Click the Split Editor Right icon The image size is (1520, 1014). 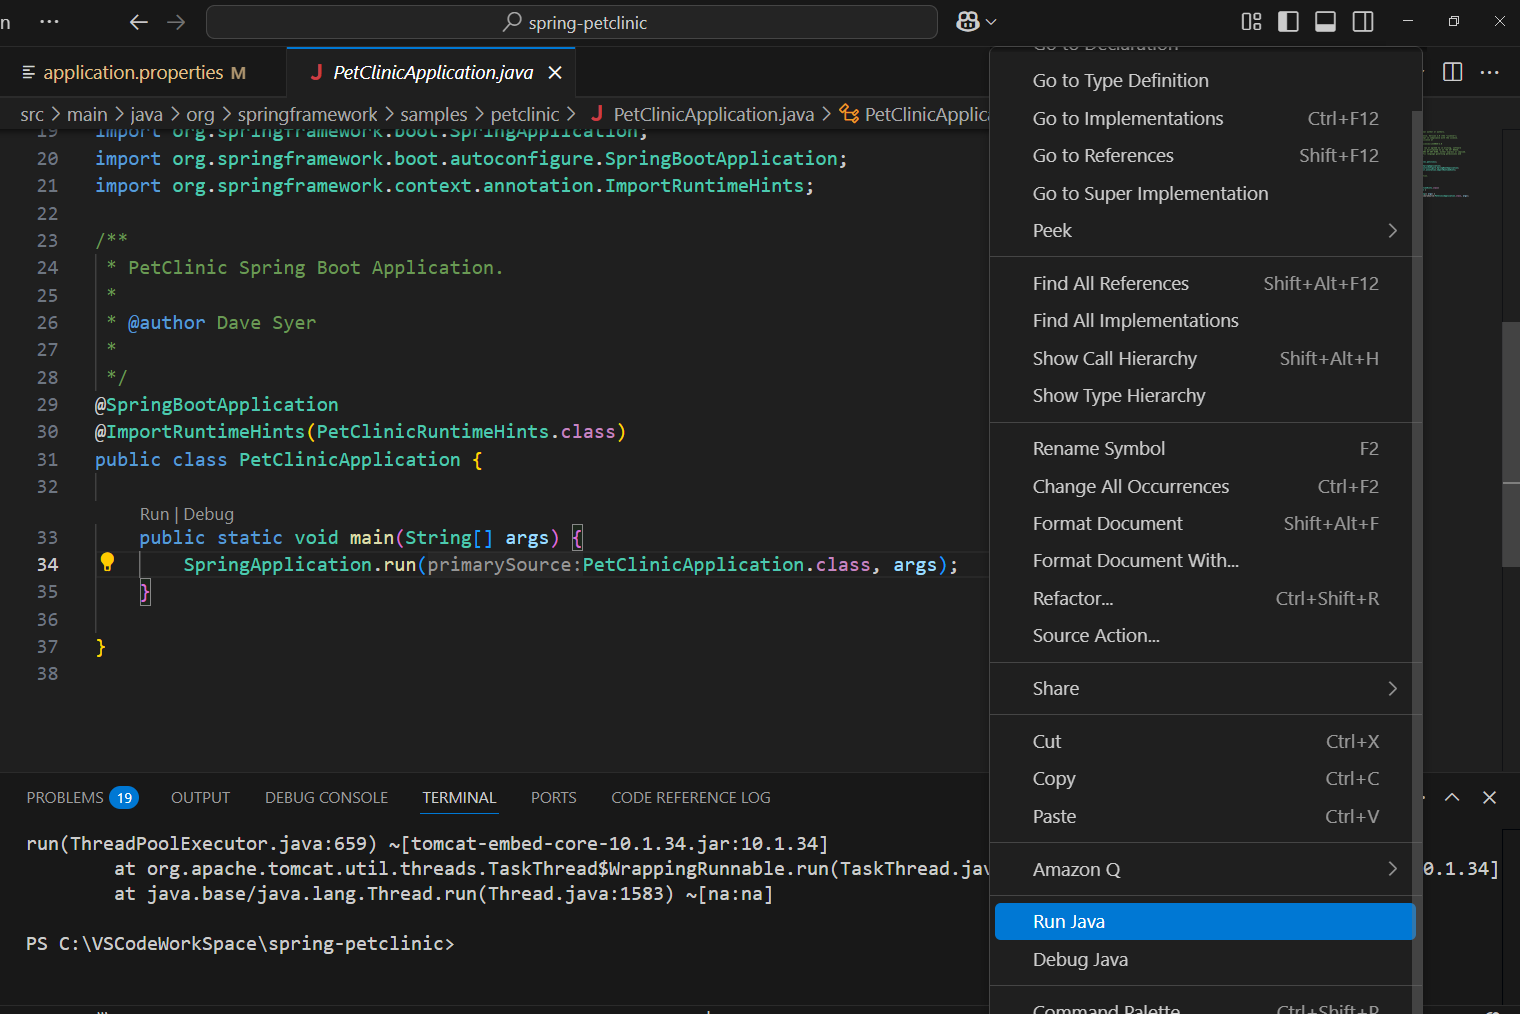(x=1452, y=72)
